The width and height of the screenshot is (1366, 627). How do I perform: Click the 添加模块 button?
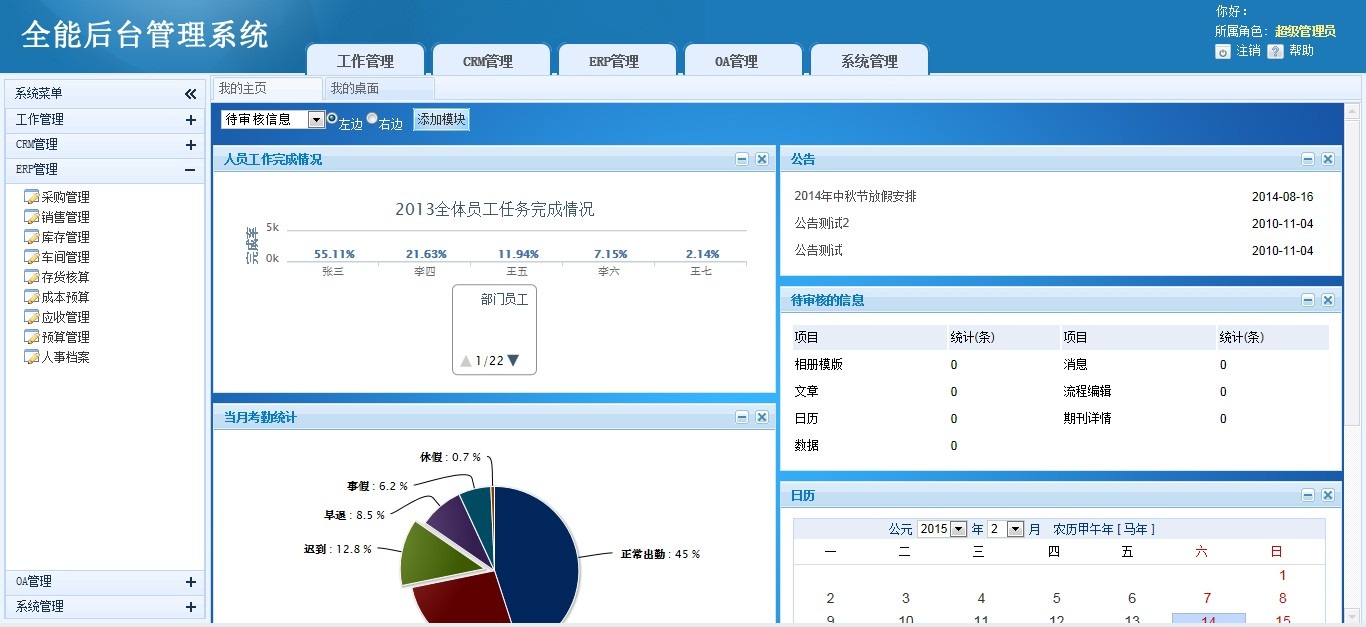coord(441,120)
